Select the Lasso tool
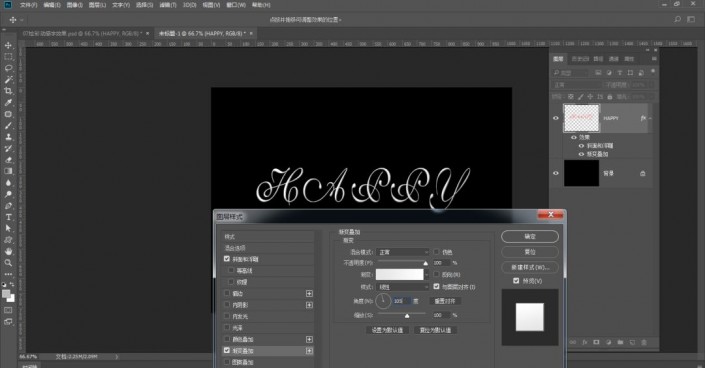The width and height of the screenshot is (705, 368). pyautogui.click(x=8, y=68)
